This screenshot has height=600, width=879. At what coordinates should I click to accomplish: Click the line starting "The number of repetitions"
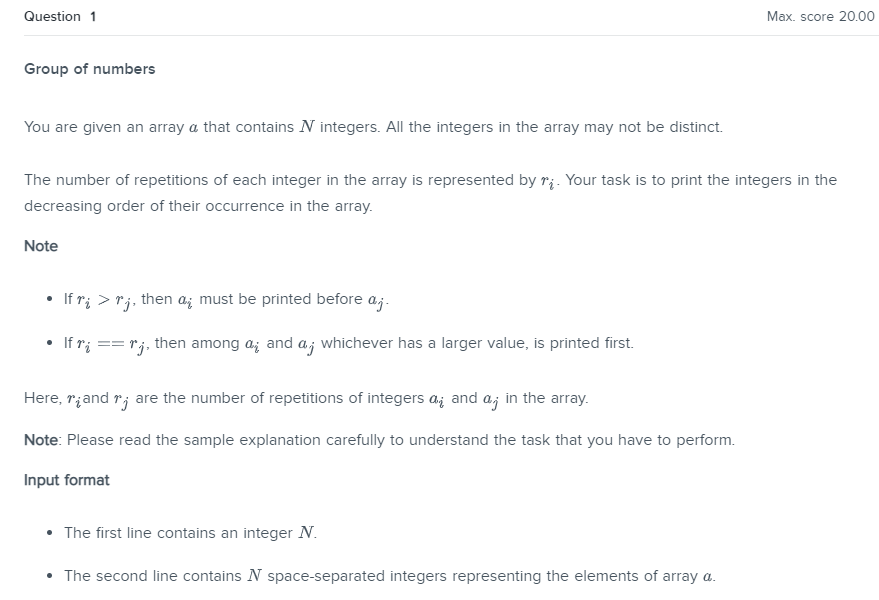(431, 180)
